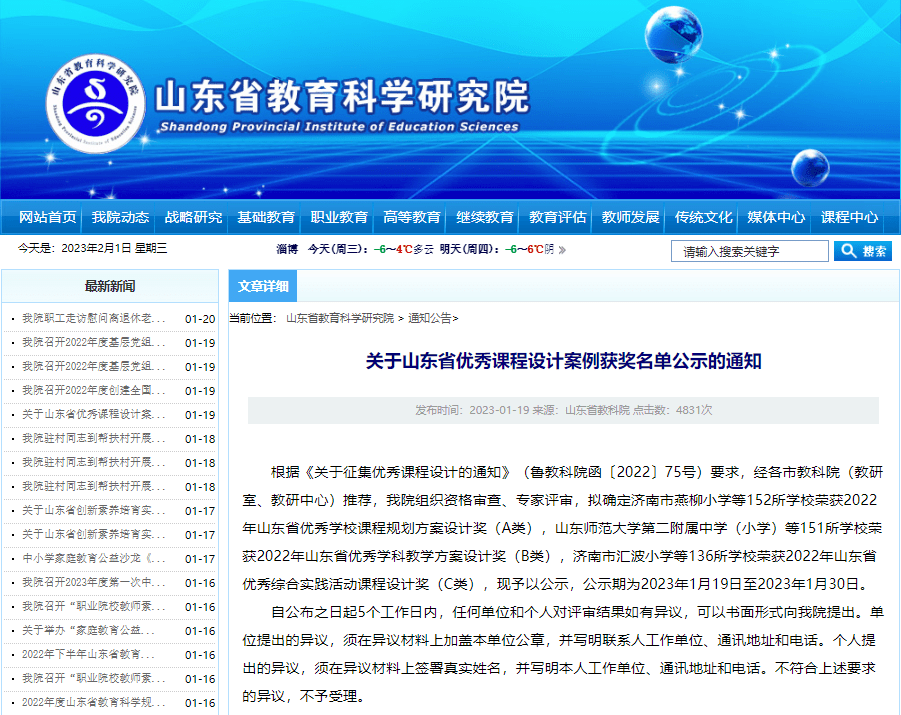Click the 发布时间 2023-01-19 publish info line
This screenshot has width=901, height=715.
[x=564, y=410]
